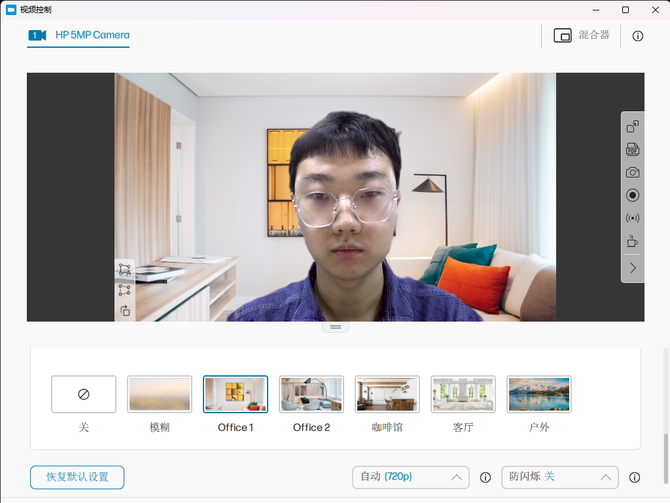Click the info icon beside 混合器
Viewport: 670px width, 503px height.
tap(638, 36)
